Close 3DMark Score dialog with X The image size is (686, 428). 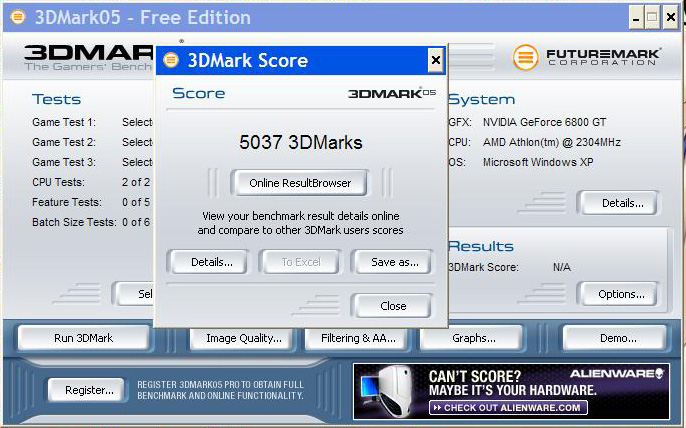tap(435, 60)
